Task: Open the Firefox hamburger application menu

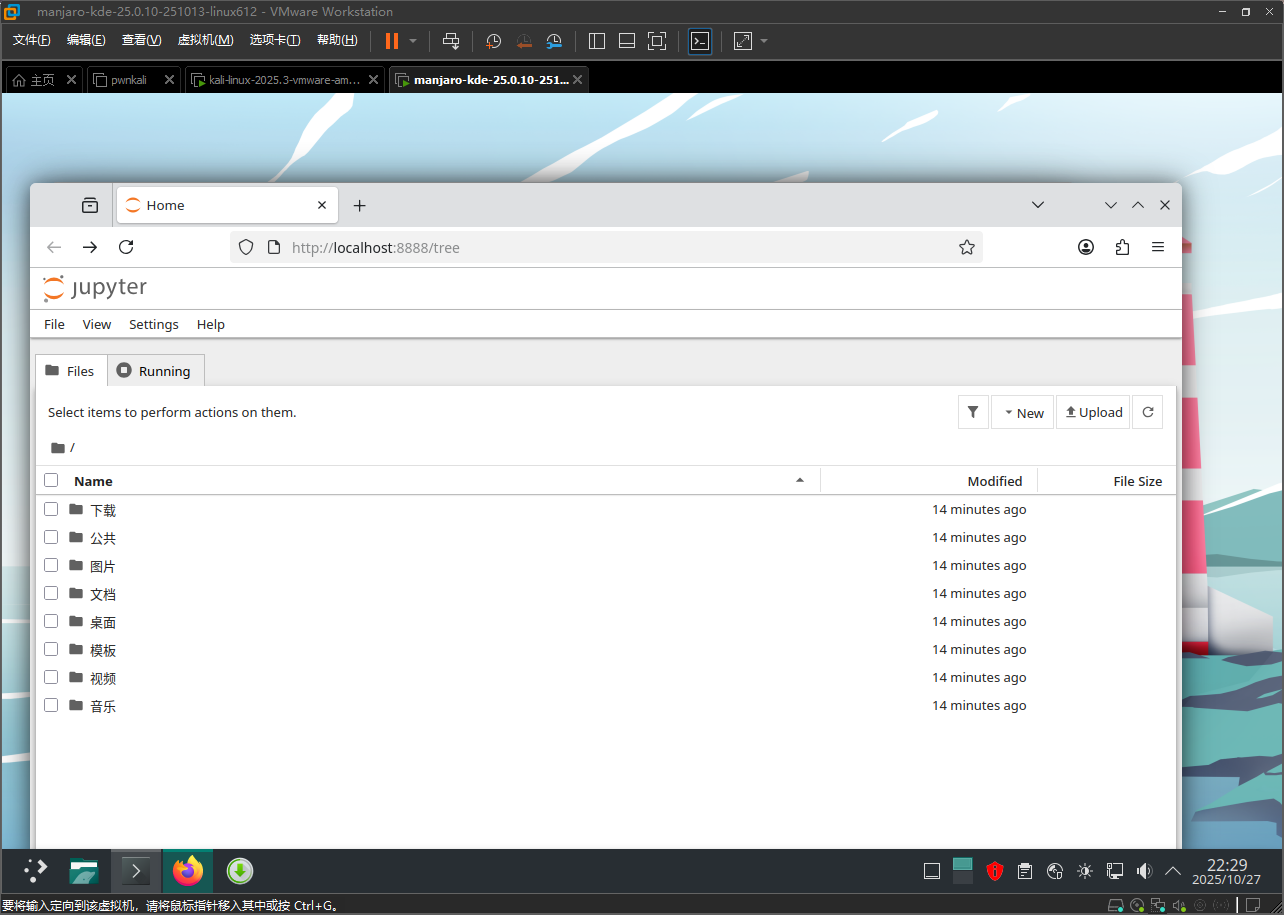Action: click(x=1158, y=247)
